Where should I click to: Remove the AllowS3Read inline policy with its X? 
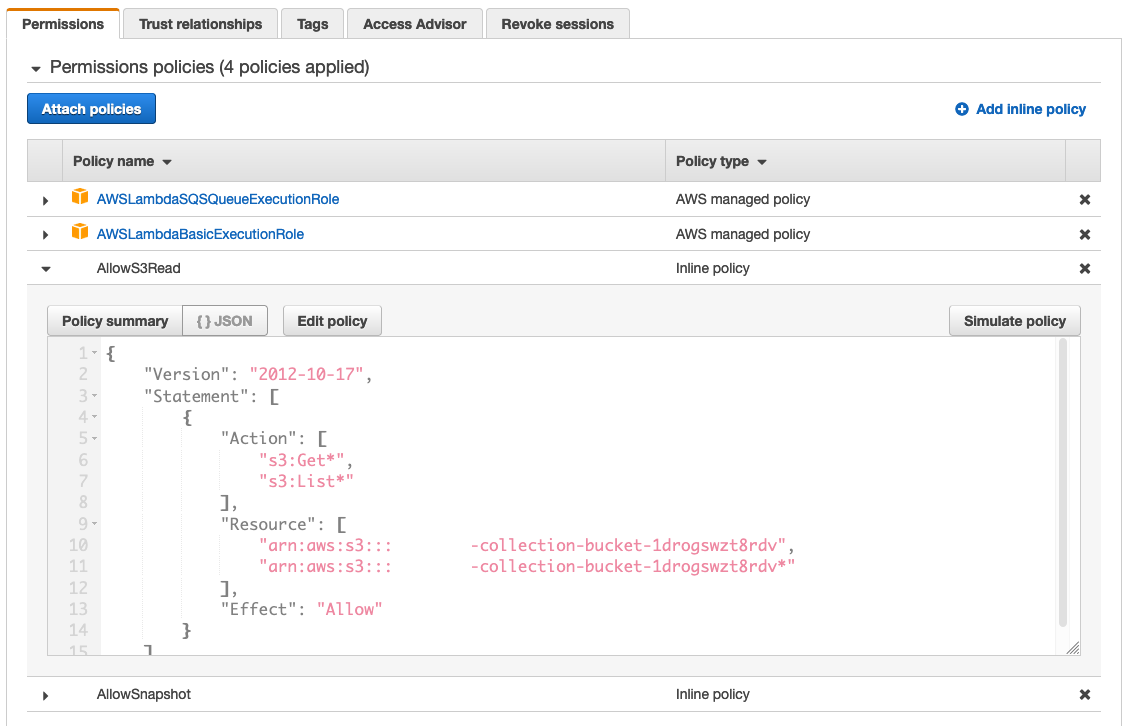coord(1084,268)
